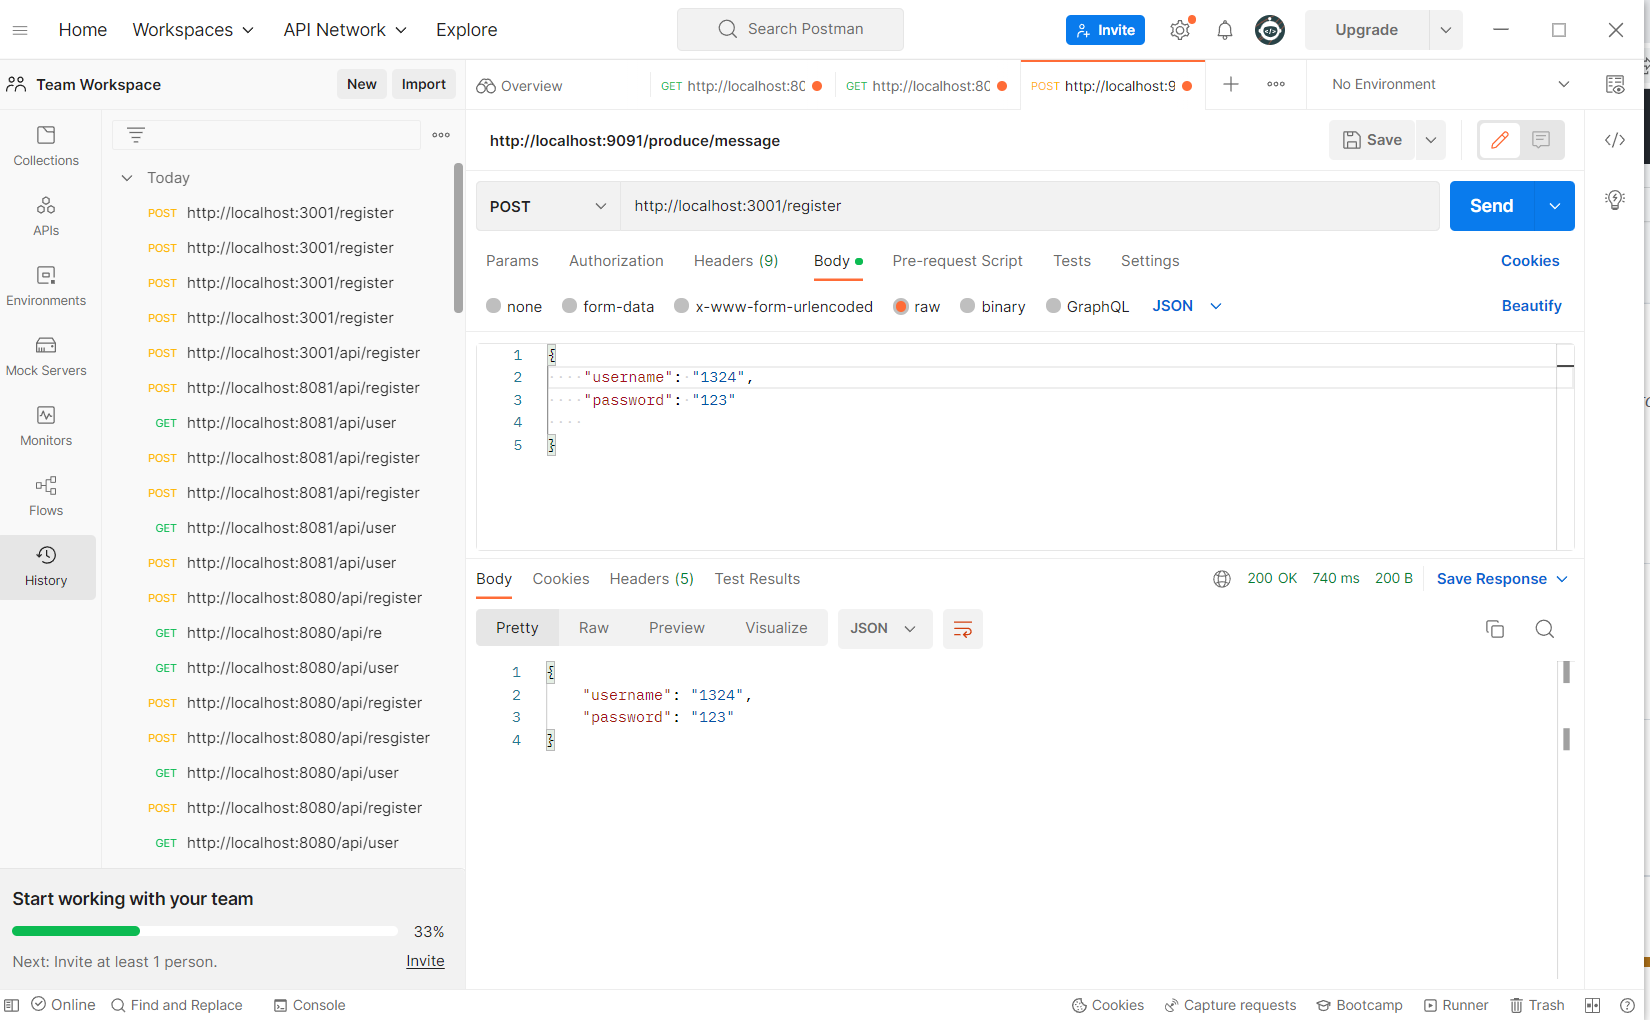This screenshot has width=1650, height=1020.
Task: Select the none body type
Action: (514, 306)
